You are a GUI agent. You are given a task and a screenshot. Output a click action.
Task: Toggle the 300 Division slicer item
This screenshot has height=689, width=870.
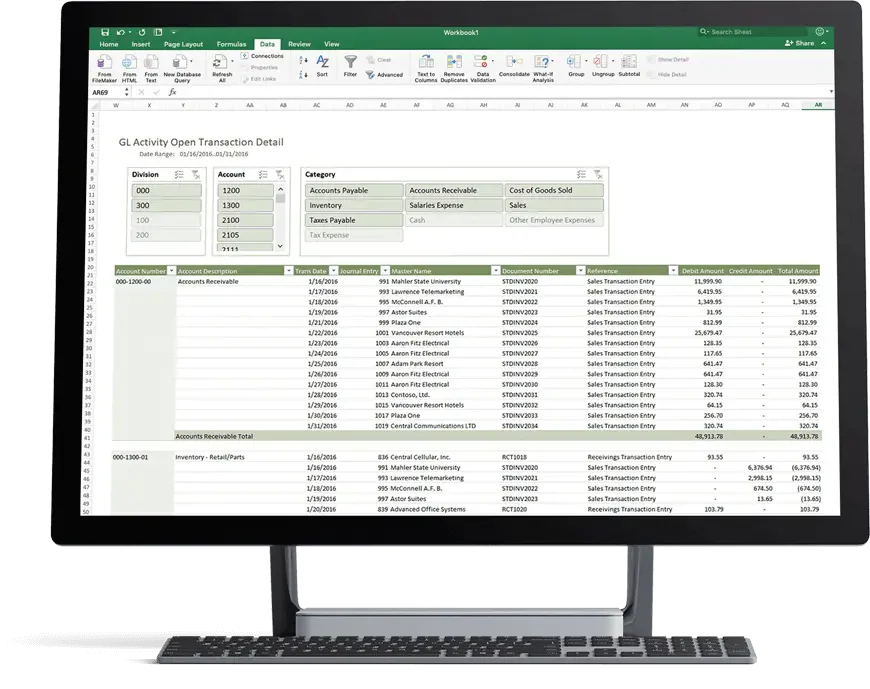click(166, 205)
